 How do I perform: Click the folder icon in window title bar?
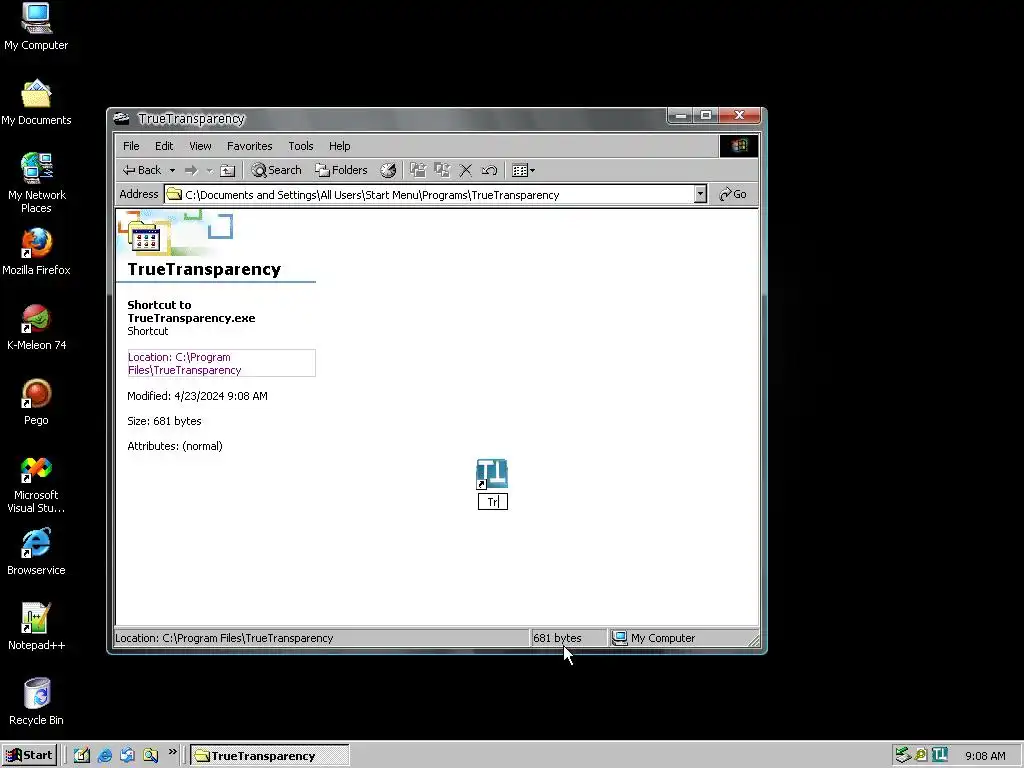pyautogui.click(x=121, y=118)
